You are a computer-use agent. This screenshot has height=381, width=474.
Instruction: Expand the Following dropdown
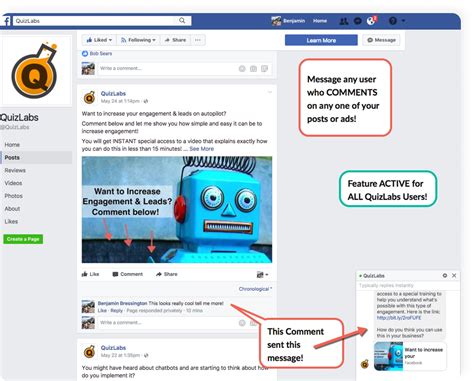pos(138,40)
